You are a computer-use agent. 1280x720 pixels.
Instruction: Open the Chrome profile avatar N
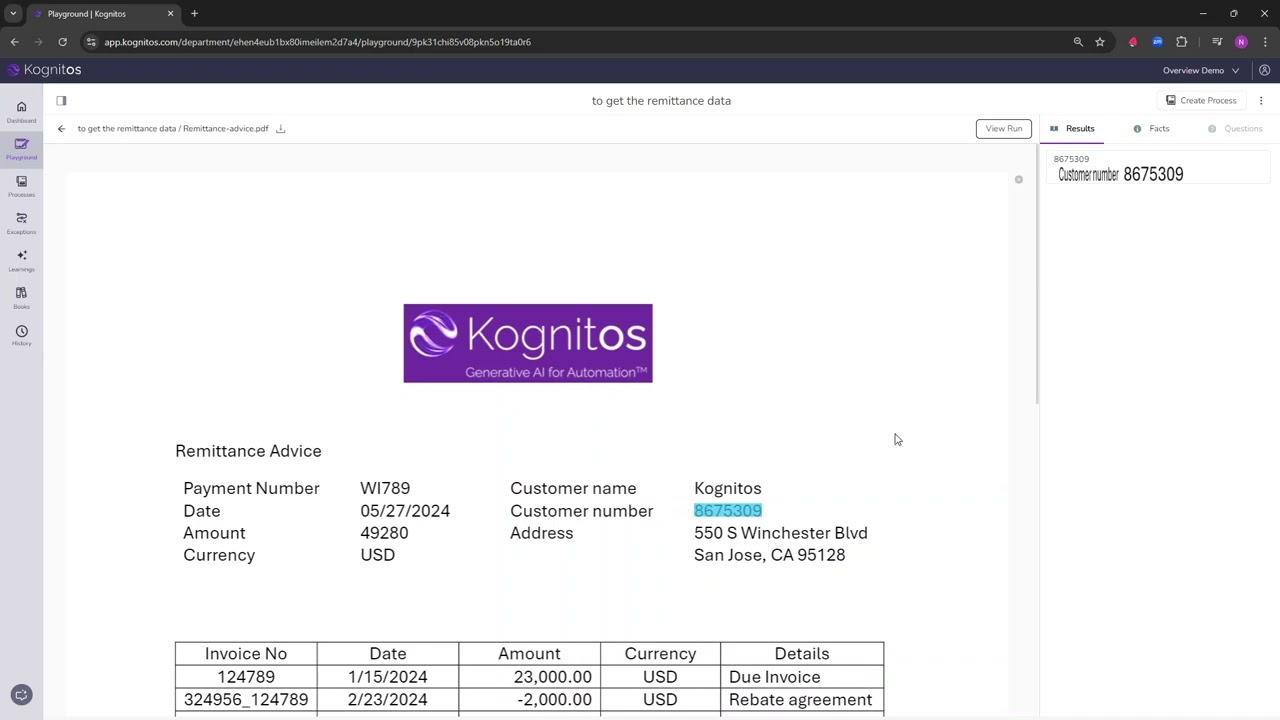1241,42
